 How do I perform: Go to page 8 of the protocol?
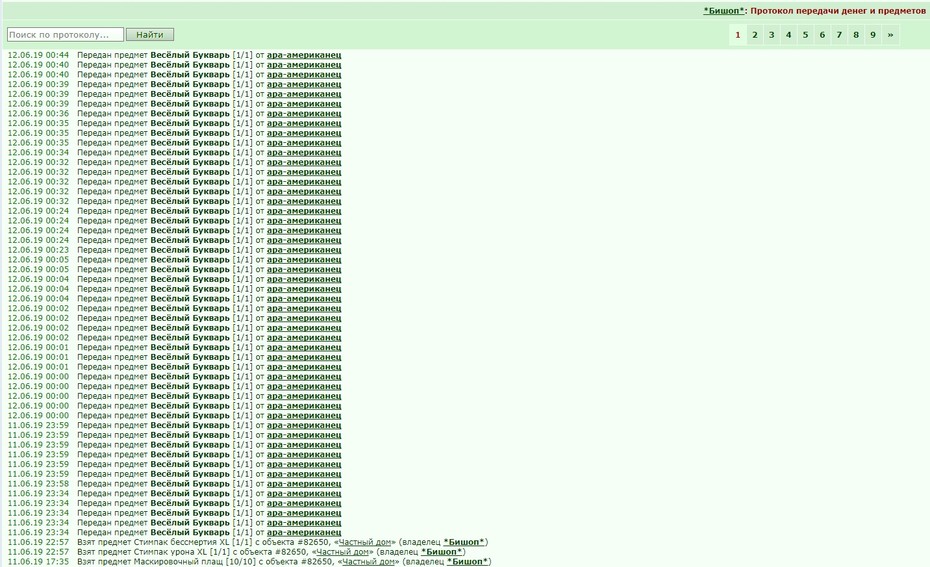856,34
